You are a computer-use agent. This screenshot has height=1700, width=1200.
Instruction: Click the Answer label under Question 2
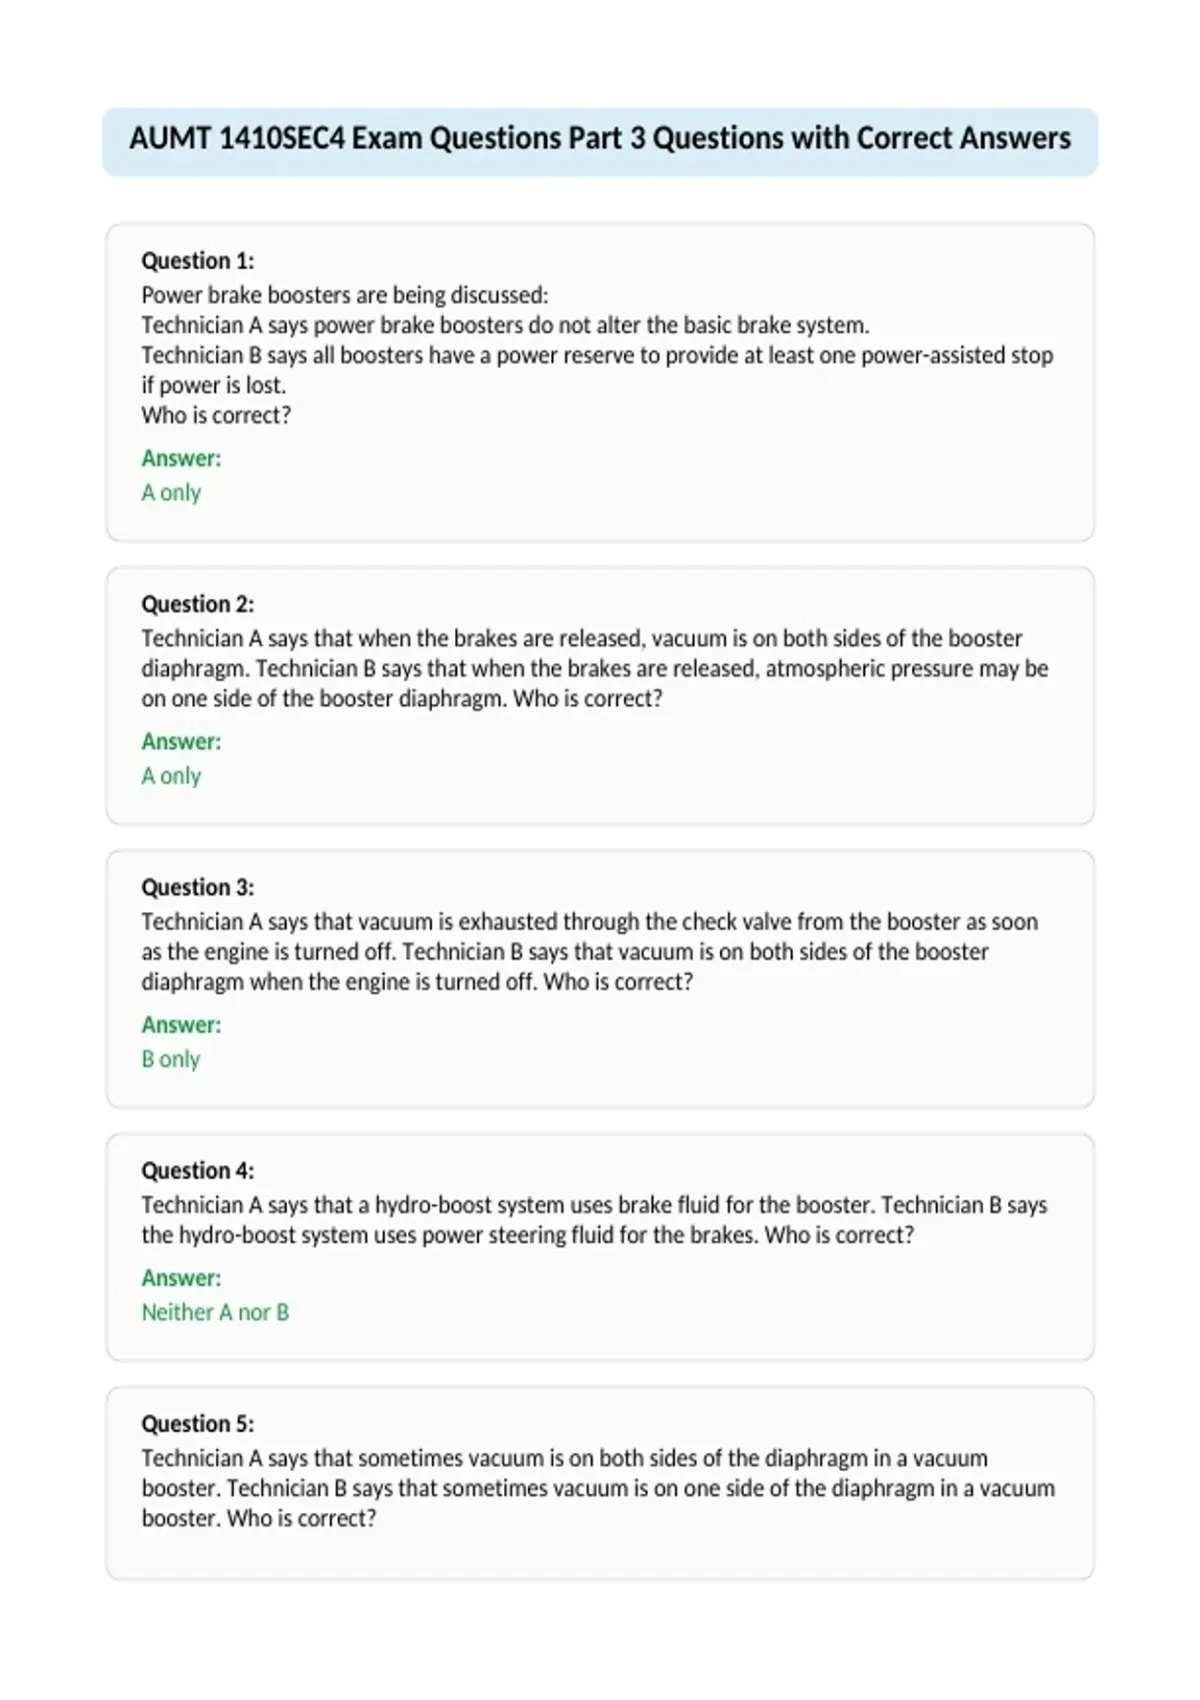tap(181, 741)
